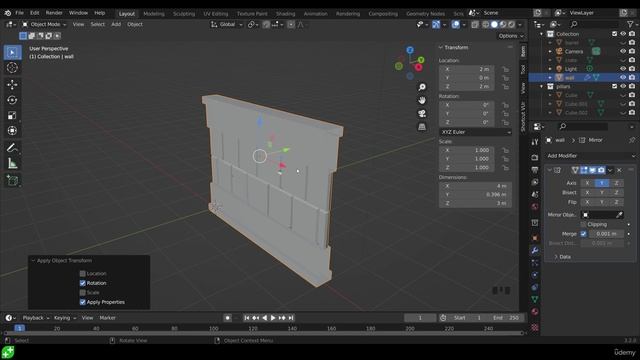Open the File menu
Image resolution: width=640 pixels, height=360 pixels.
19,13
